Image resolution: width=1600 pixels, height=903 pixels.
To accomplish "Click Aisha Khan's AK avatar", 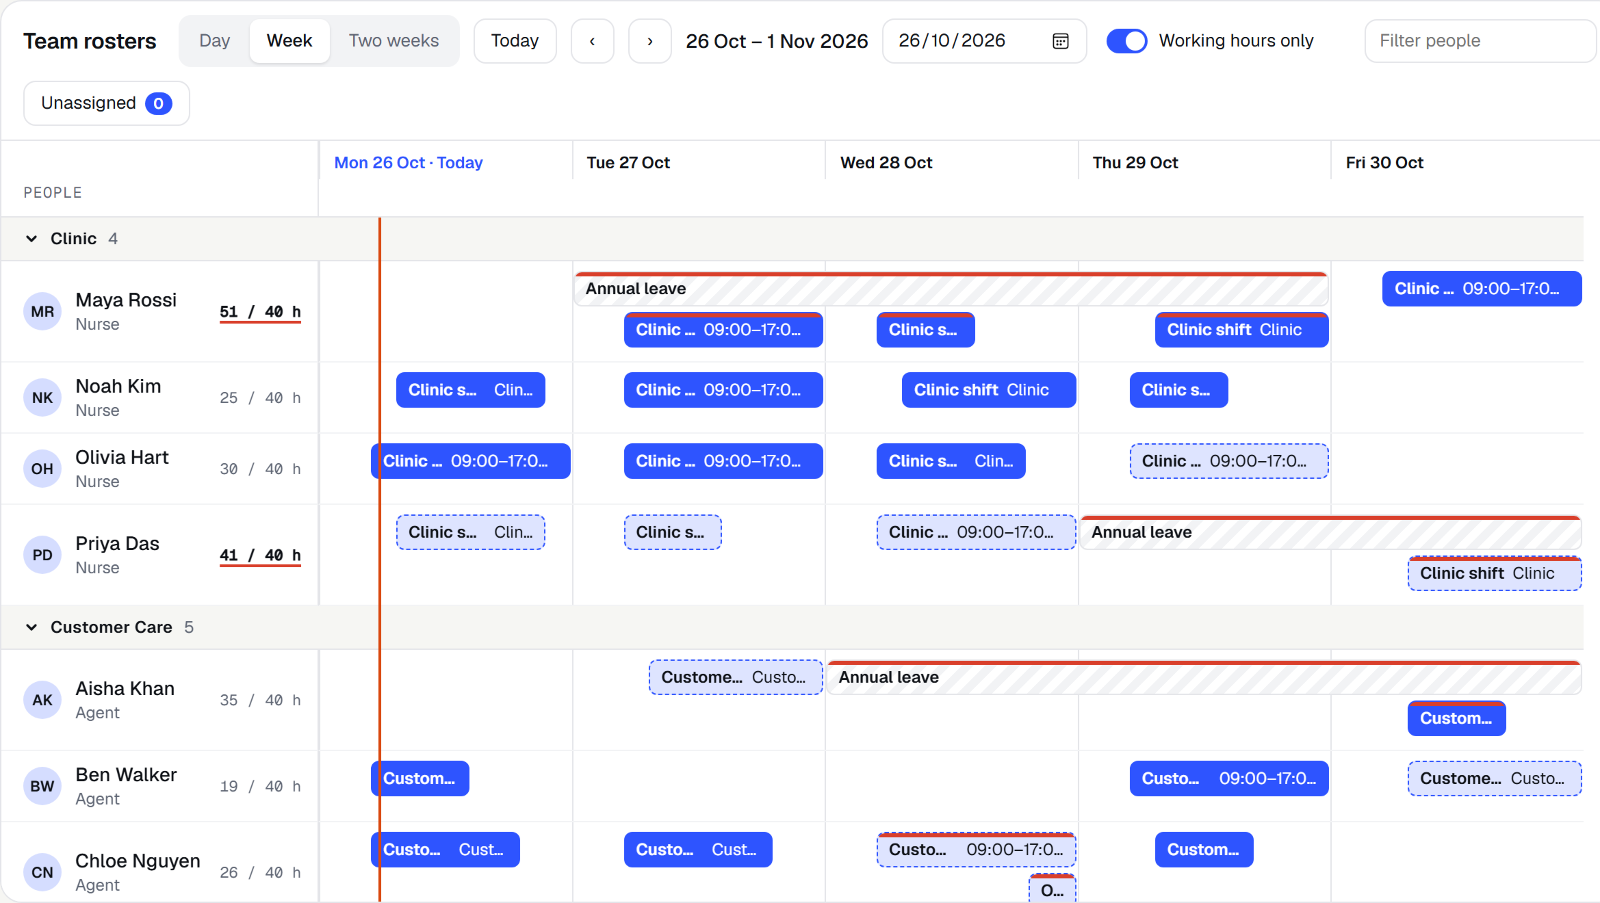I will (42, 700).
